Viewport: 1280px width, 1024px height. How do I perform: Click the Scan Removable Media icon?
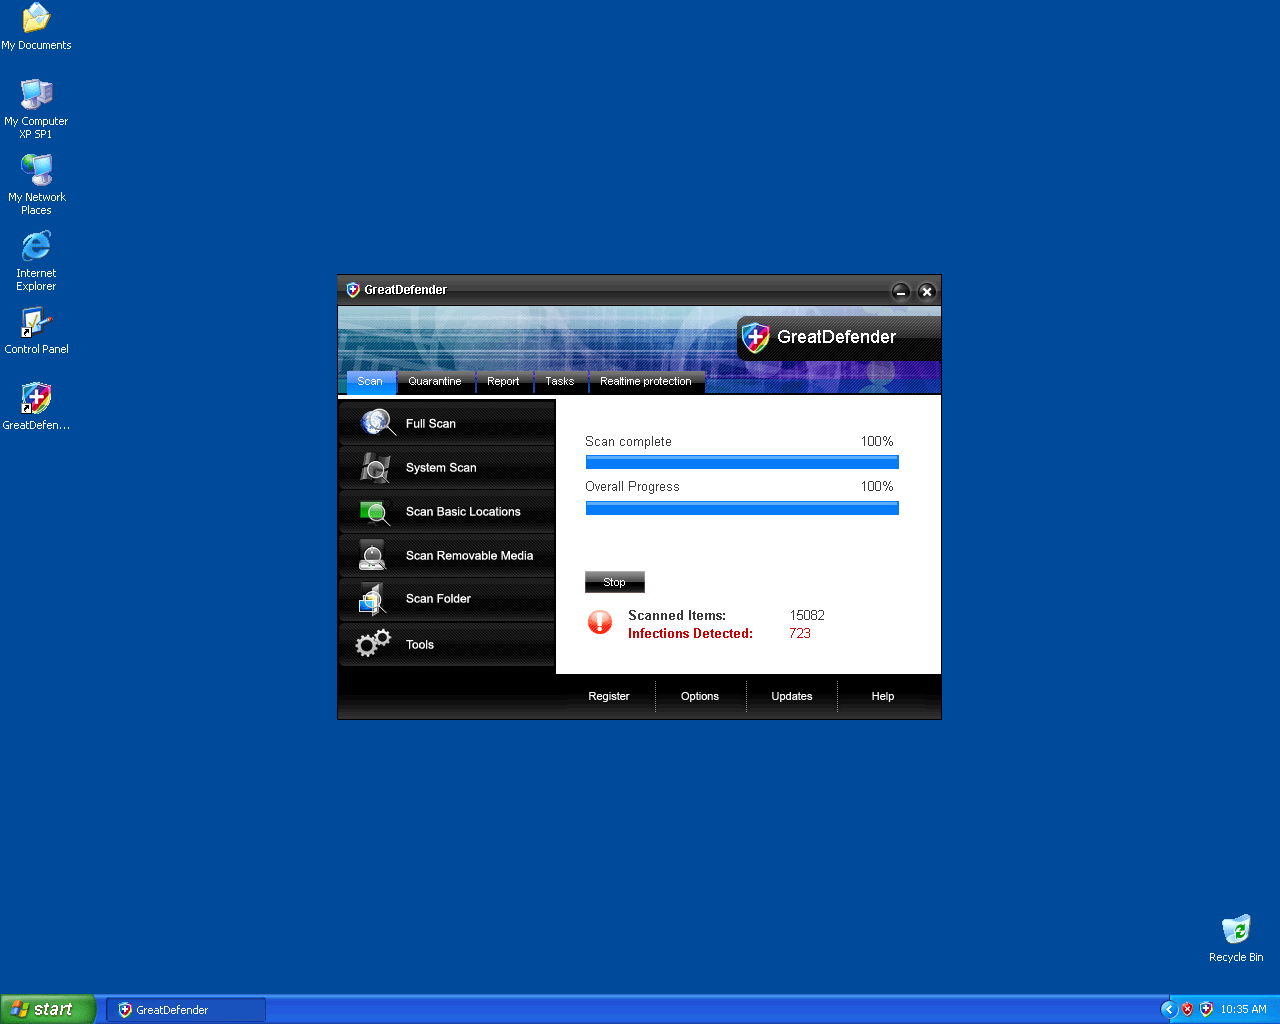(373, 556)
